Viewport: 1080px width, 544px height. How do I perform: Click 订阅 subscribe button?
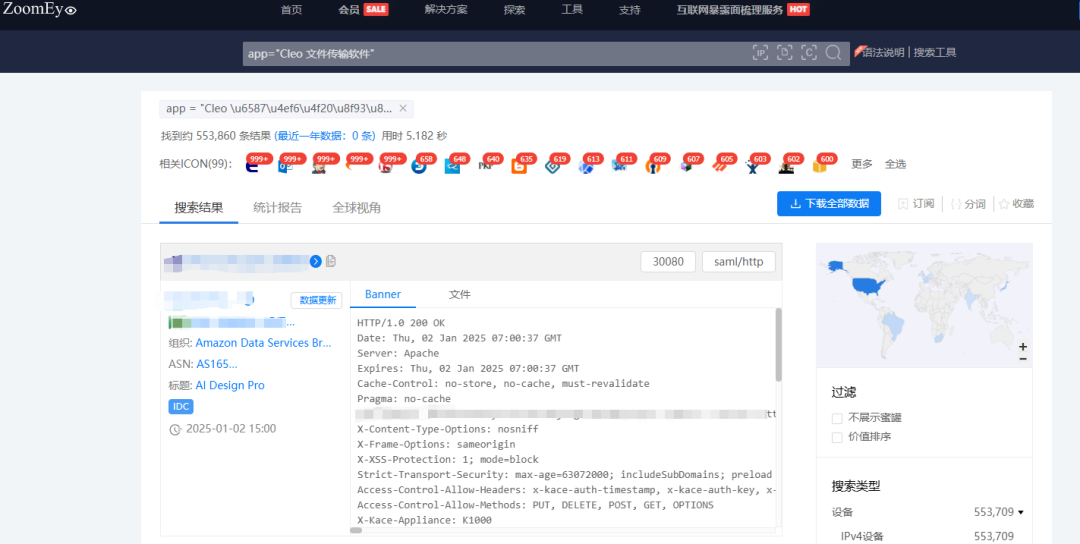click(916, 204)
